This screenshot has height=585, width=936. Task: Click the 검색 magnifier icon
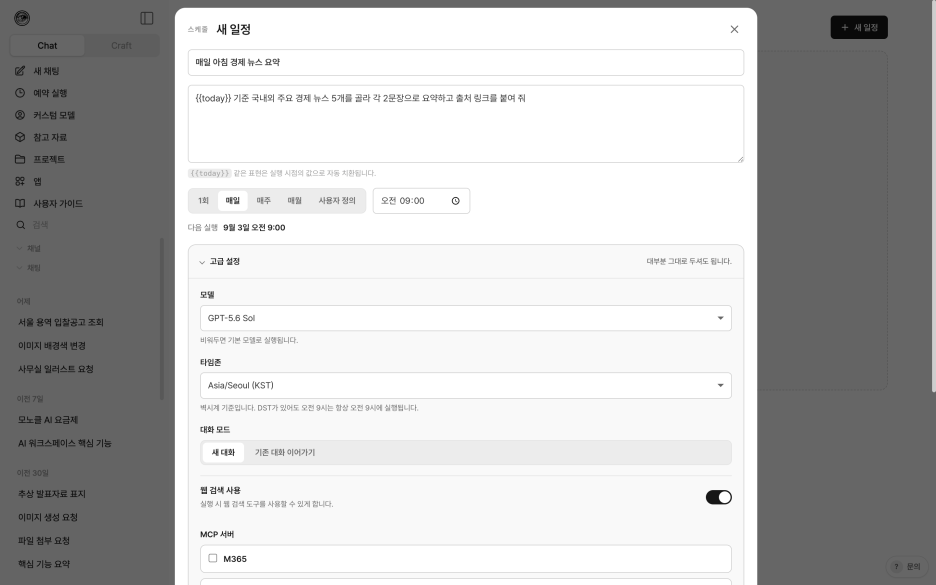click(20, 225)
